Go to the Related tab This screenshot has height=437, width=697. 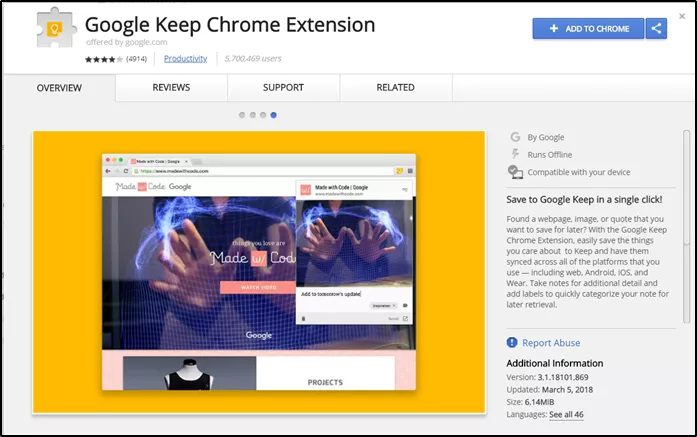point(395,88)
